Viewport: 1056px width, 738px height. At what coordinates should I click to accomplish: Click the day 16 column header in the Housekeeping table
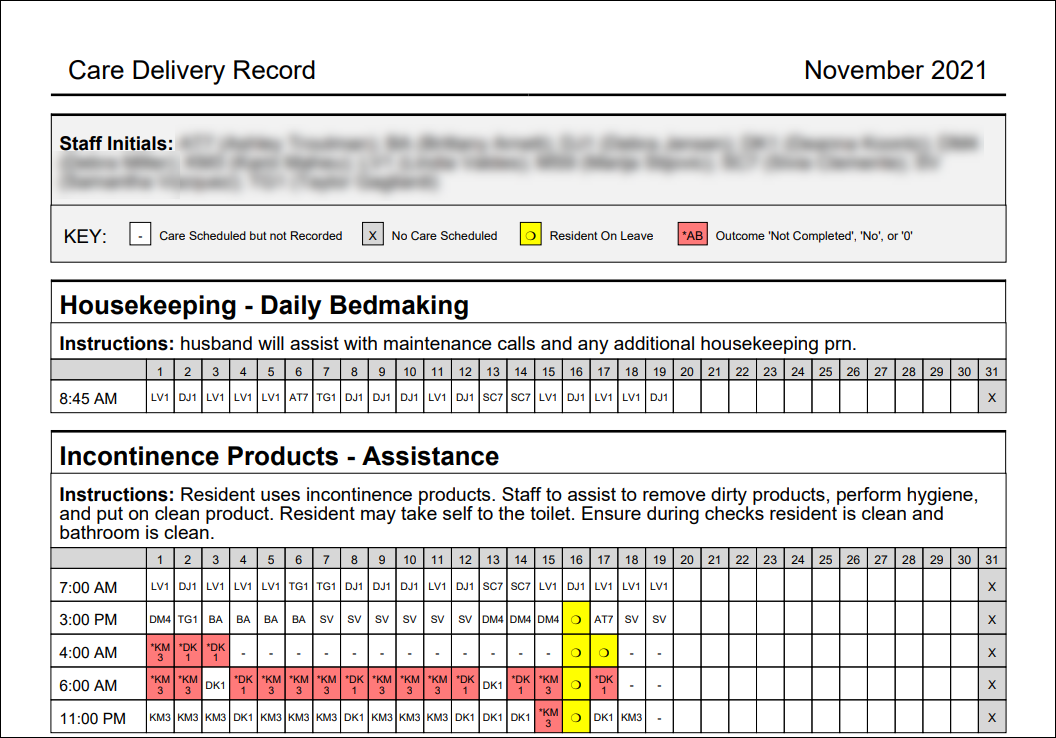576,371
